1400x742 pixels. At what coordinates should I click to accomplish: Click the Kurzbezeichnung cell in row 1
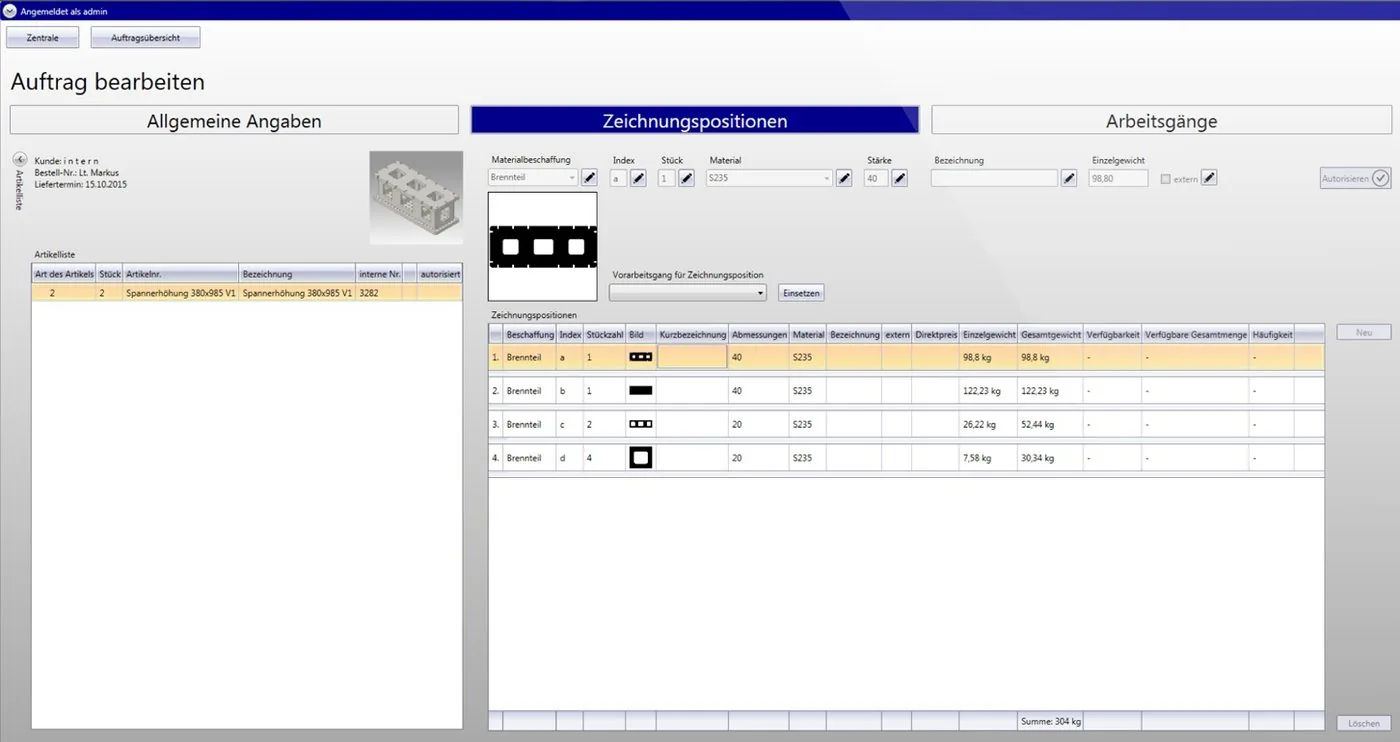pos(692,356)
